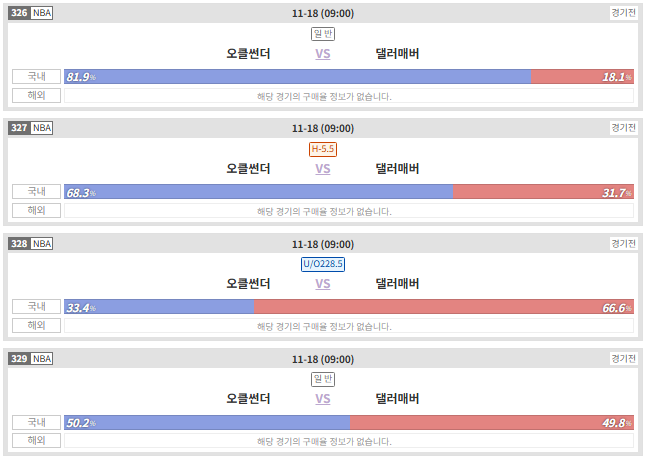The height and width of the screenshot is (462, 650).
Task: Click the 일반 tag in game 329
Action: 323,379
